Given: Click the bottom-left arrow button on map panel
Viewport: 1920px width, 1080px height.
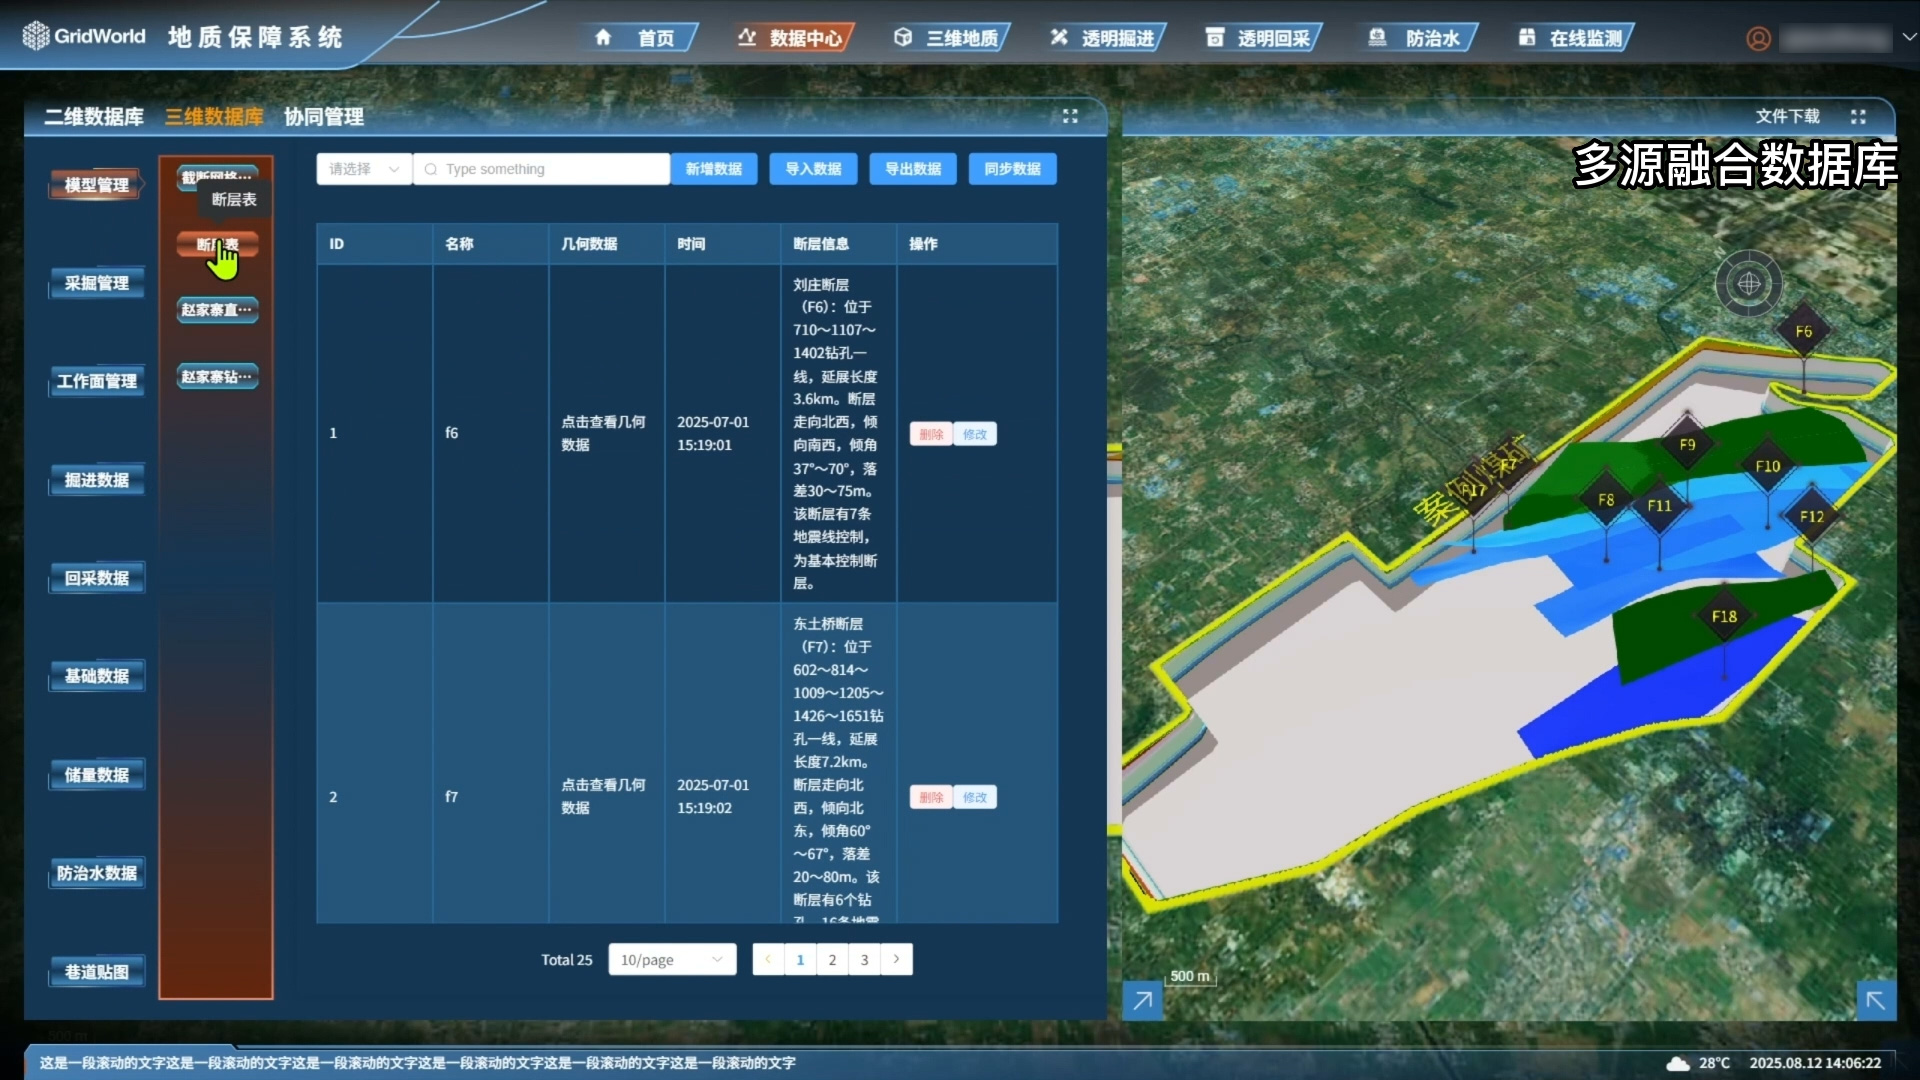Looking at the screenshot, I should click(1142, 999).
